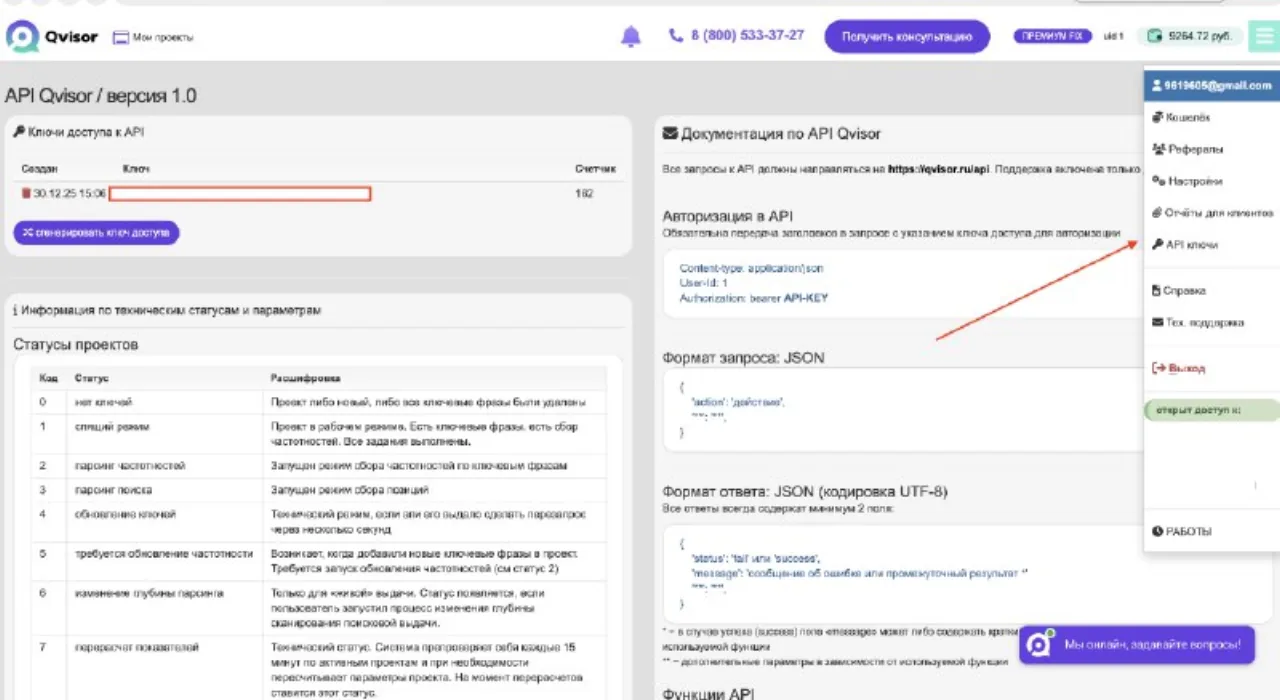Screen dimensions: 1280x700
Task: Click сгенерировать ключ доступа button
Action: pos(96,232)
